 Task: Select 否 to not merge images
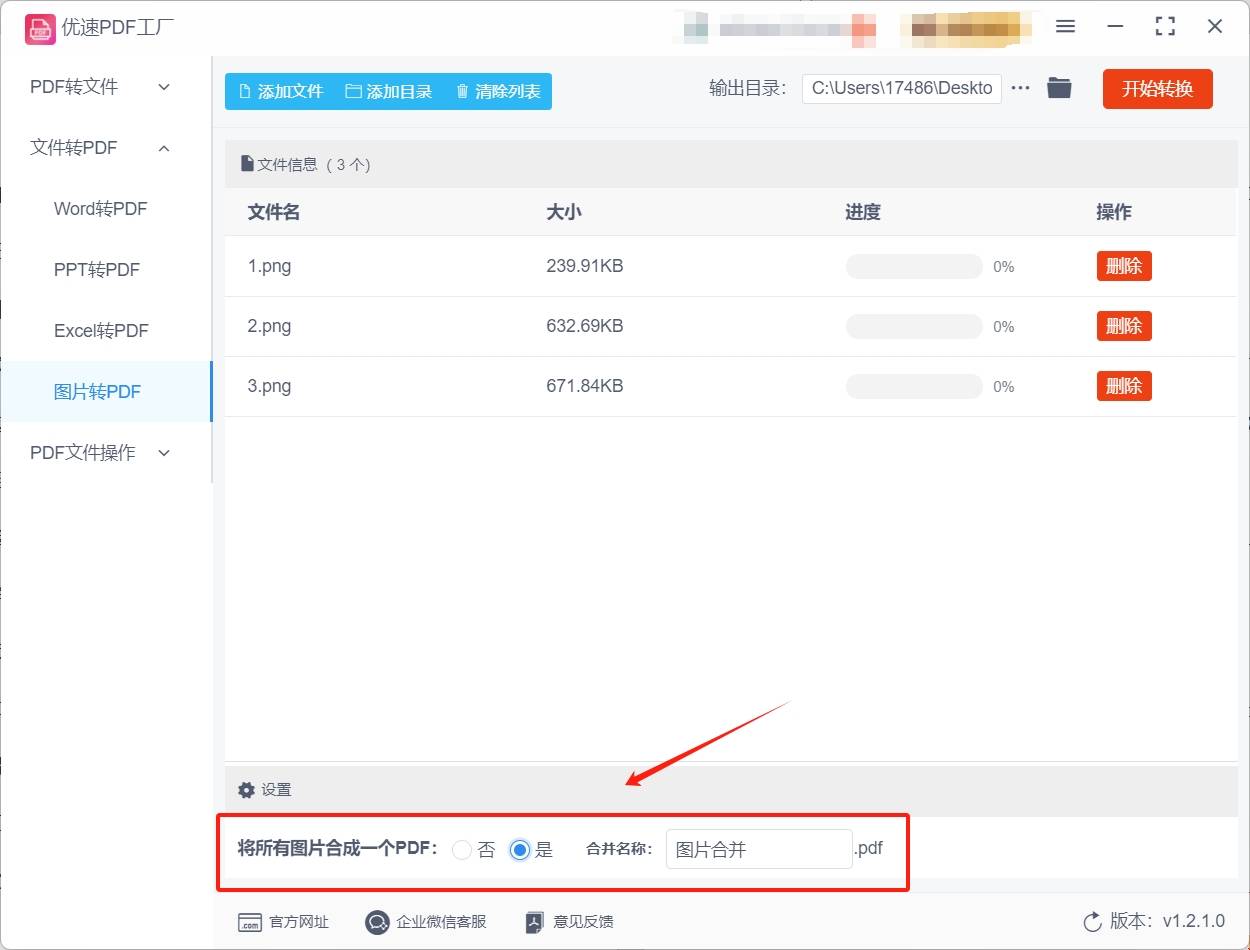coord(462,849)
